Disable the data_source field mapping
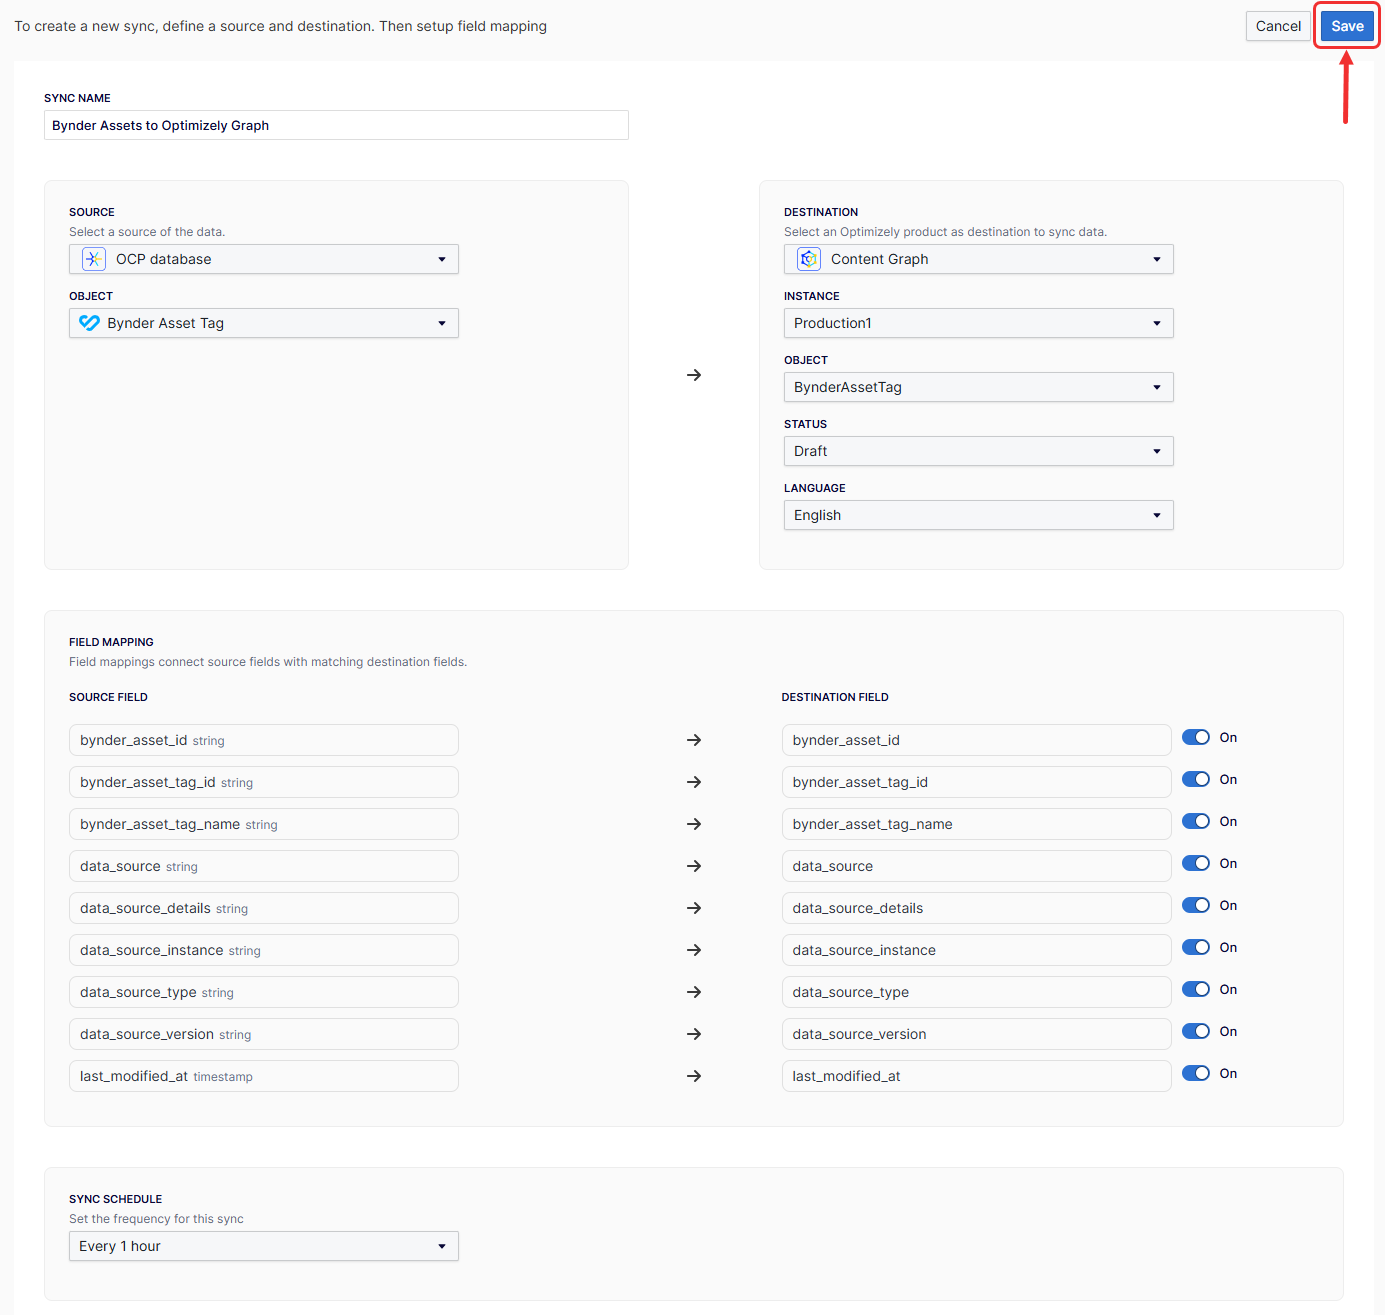This screenshot has width=1385, height=1315. point(1196,863)
